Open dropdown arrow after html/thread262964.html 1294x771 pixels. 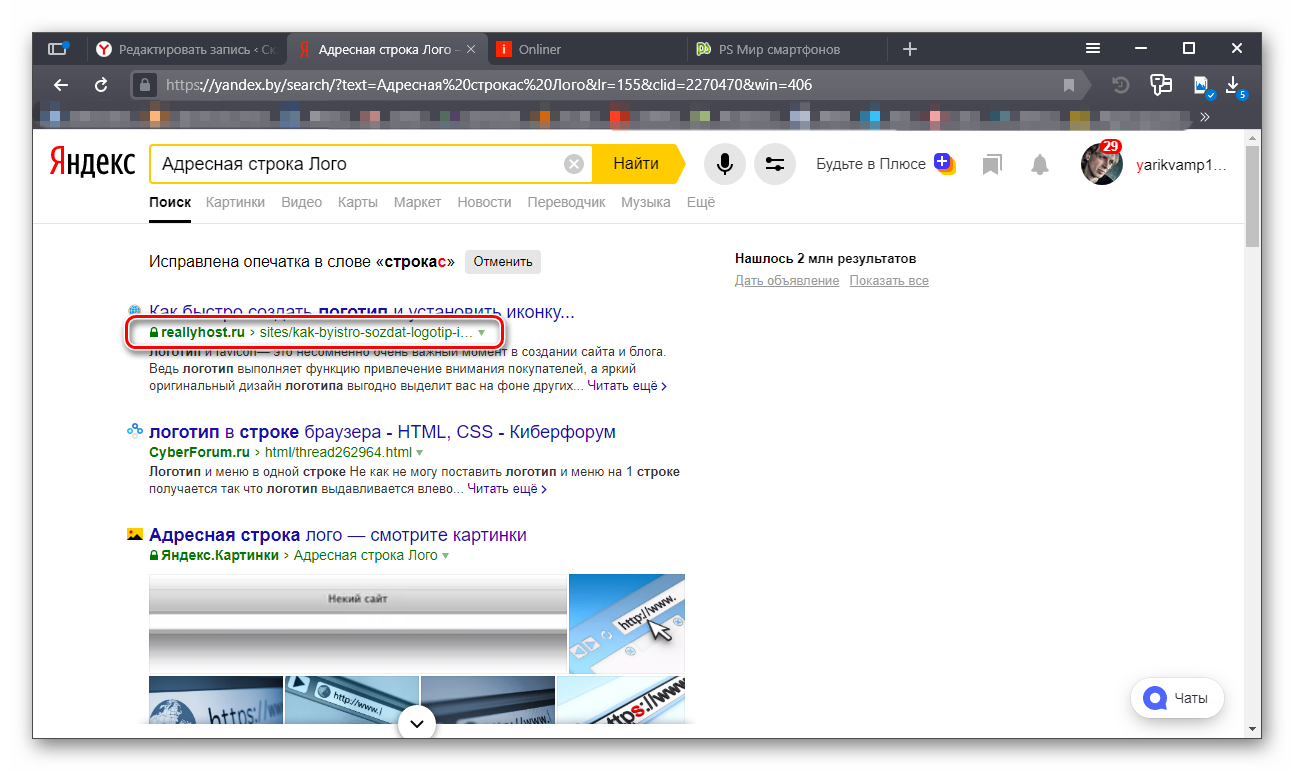pos(420,453)
